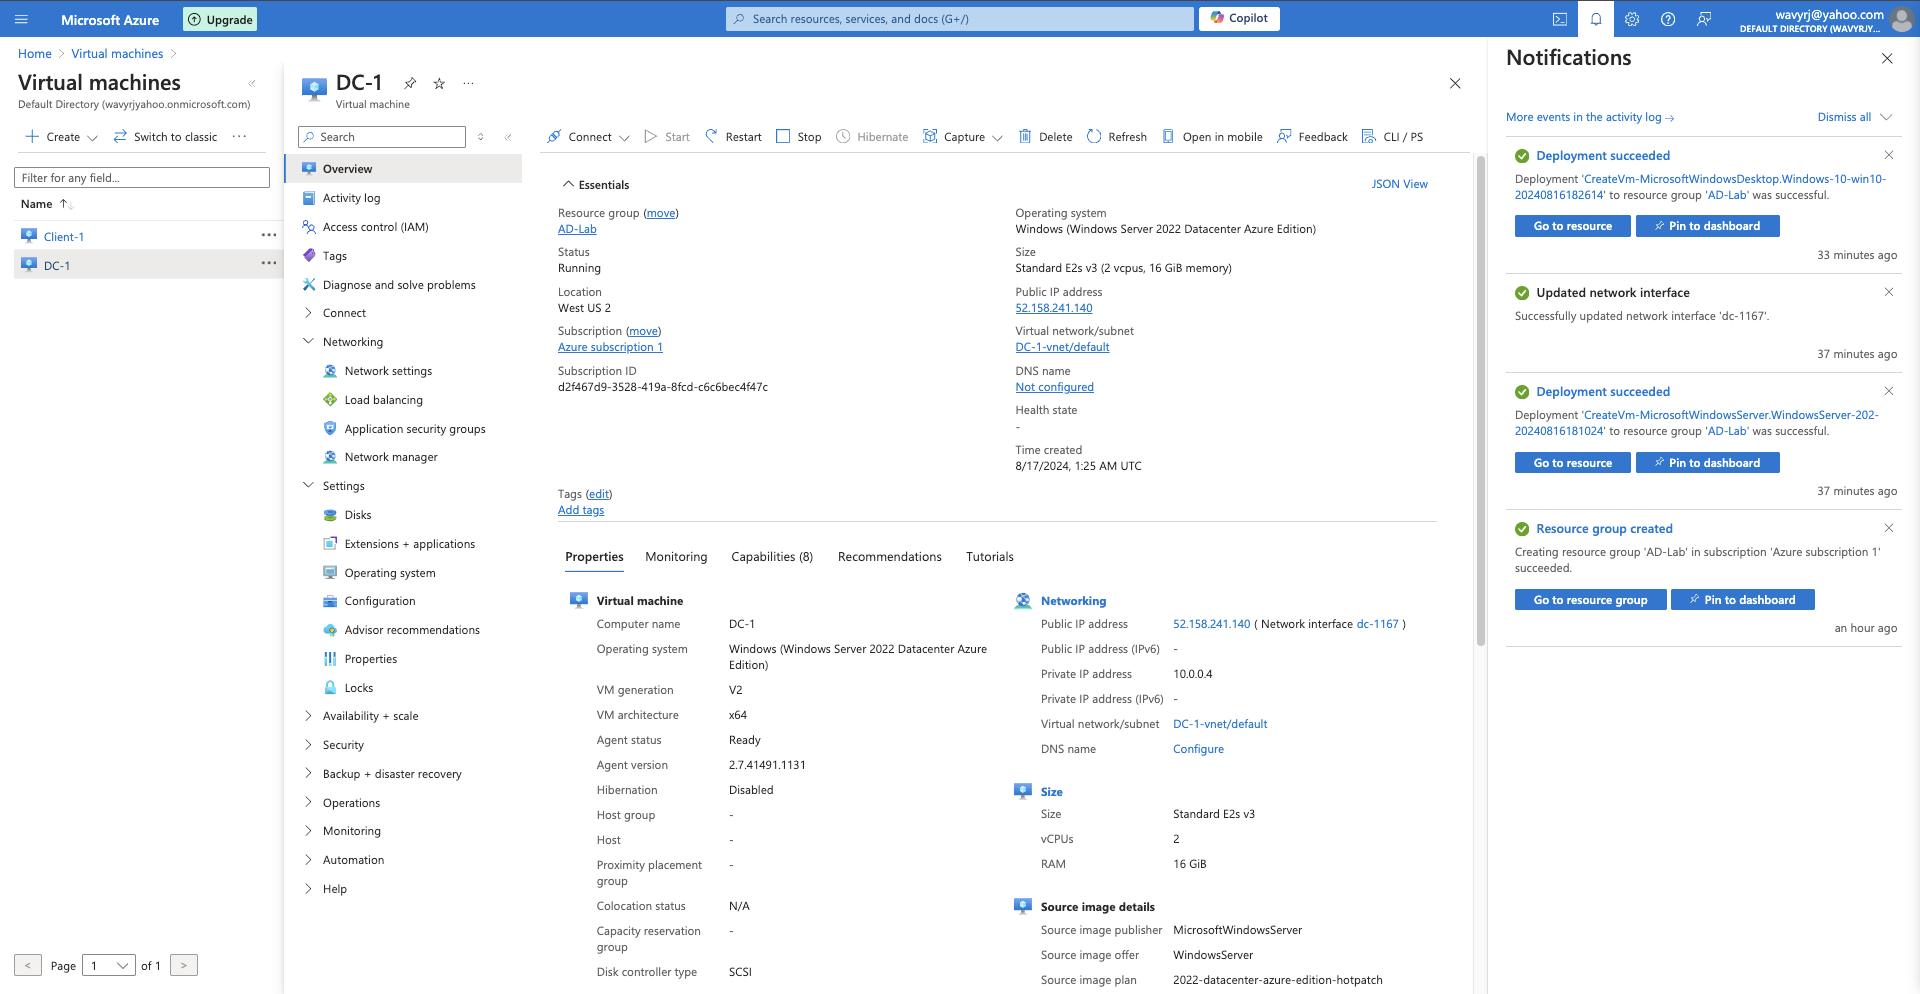Open the Create dropdown in VM list
Viewport: 1920px width, 994px height.
click(62, 137)
